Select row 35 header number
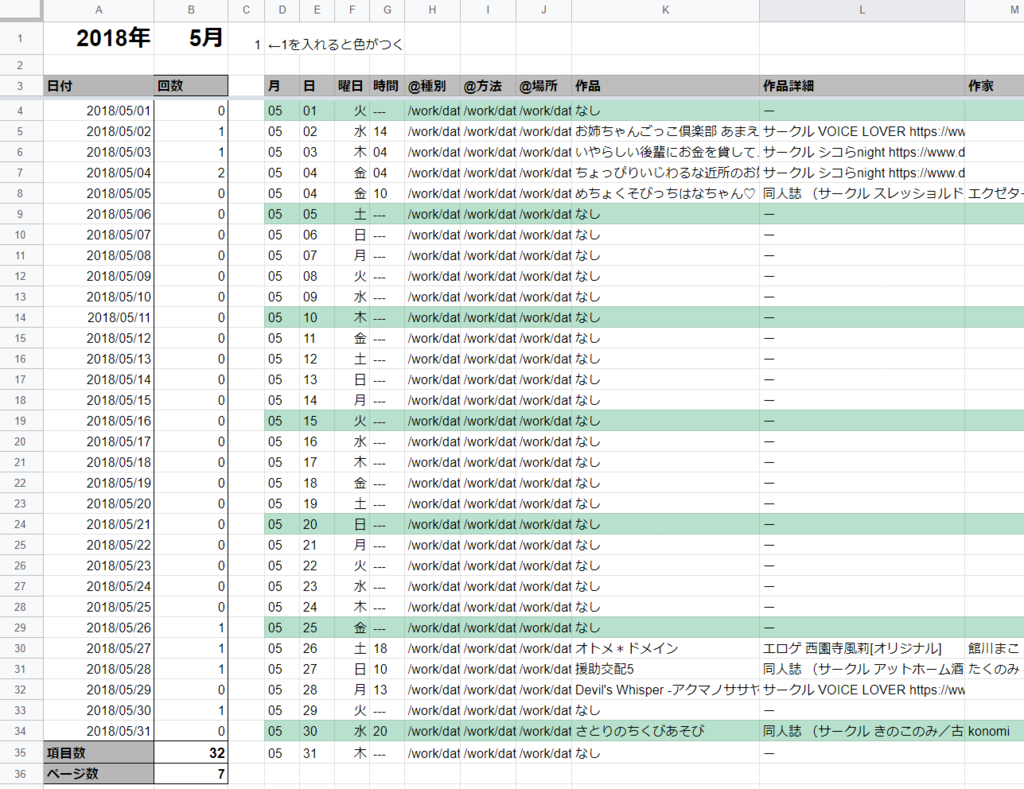This screenshot has width=1024, height=789. point(21,752)
